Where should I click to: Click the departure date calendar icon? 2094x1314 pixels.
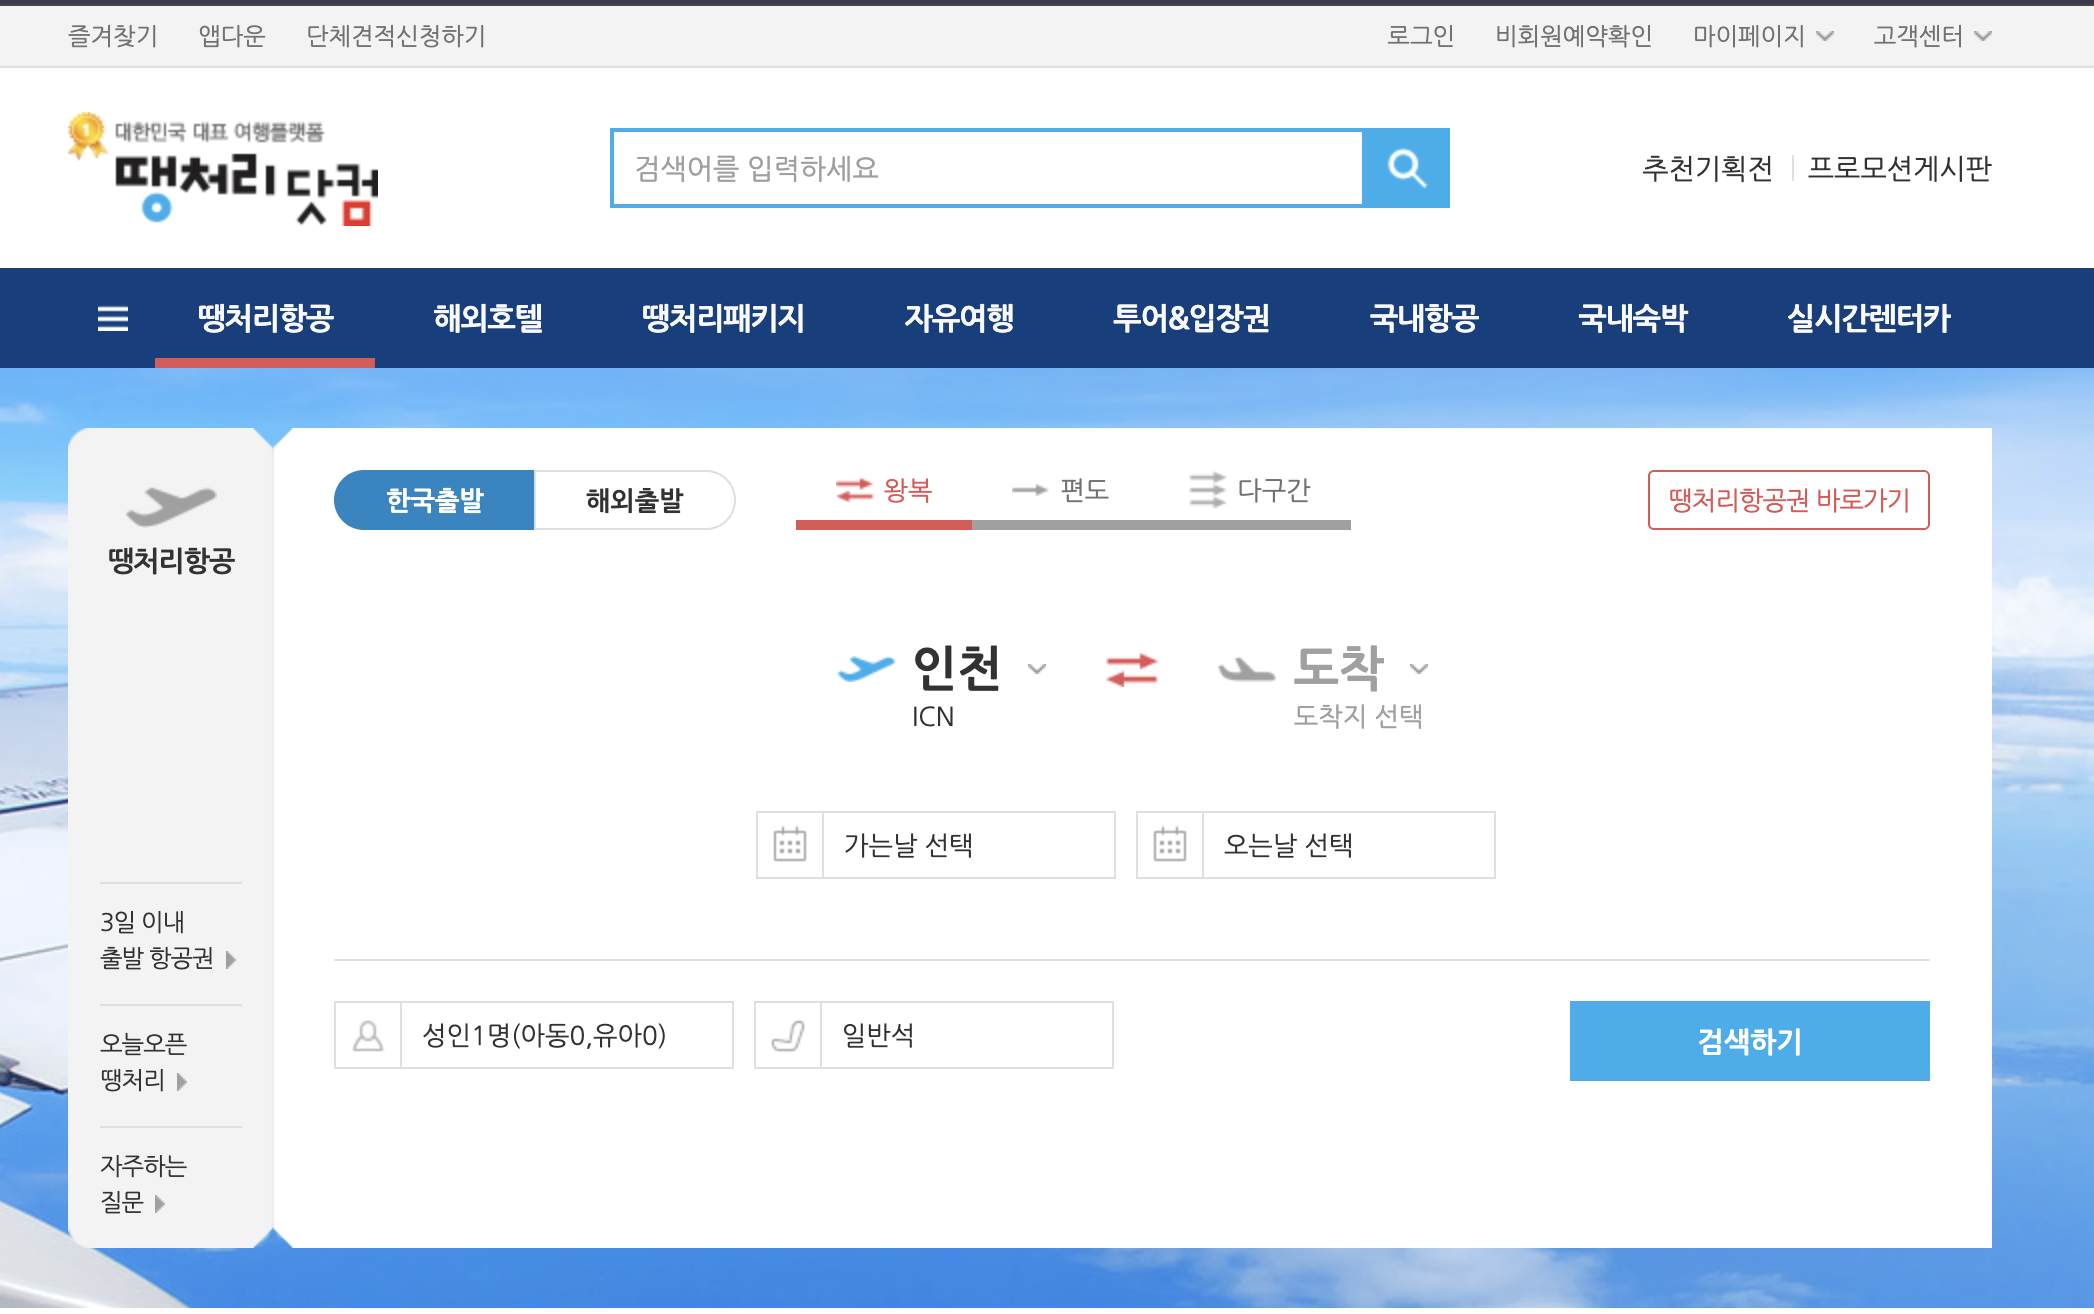tap(790, 845)
